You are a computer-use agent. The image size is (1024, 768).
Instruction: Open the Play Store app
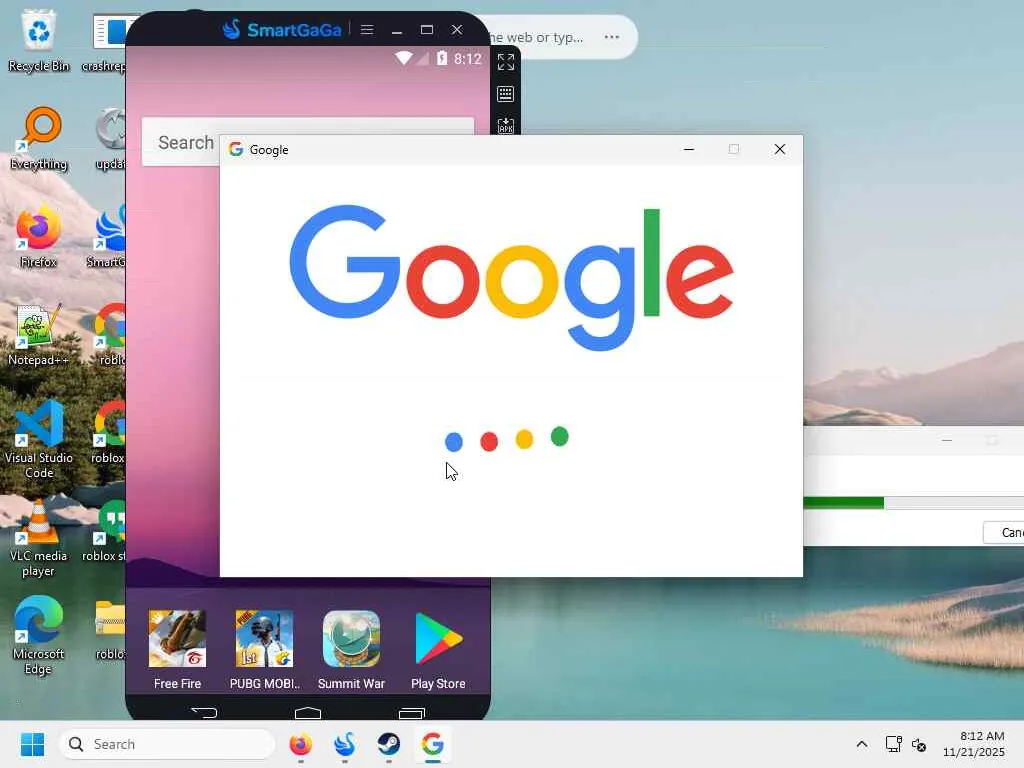tap(438, 639)
